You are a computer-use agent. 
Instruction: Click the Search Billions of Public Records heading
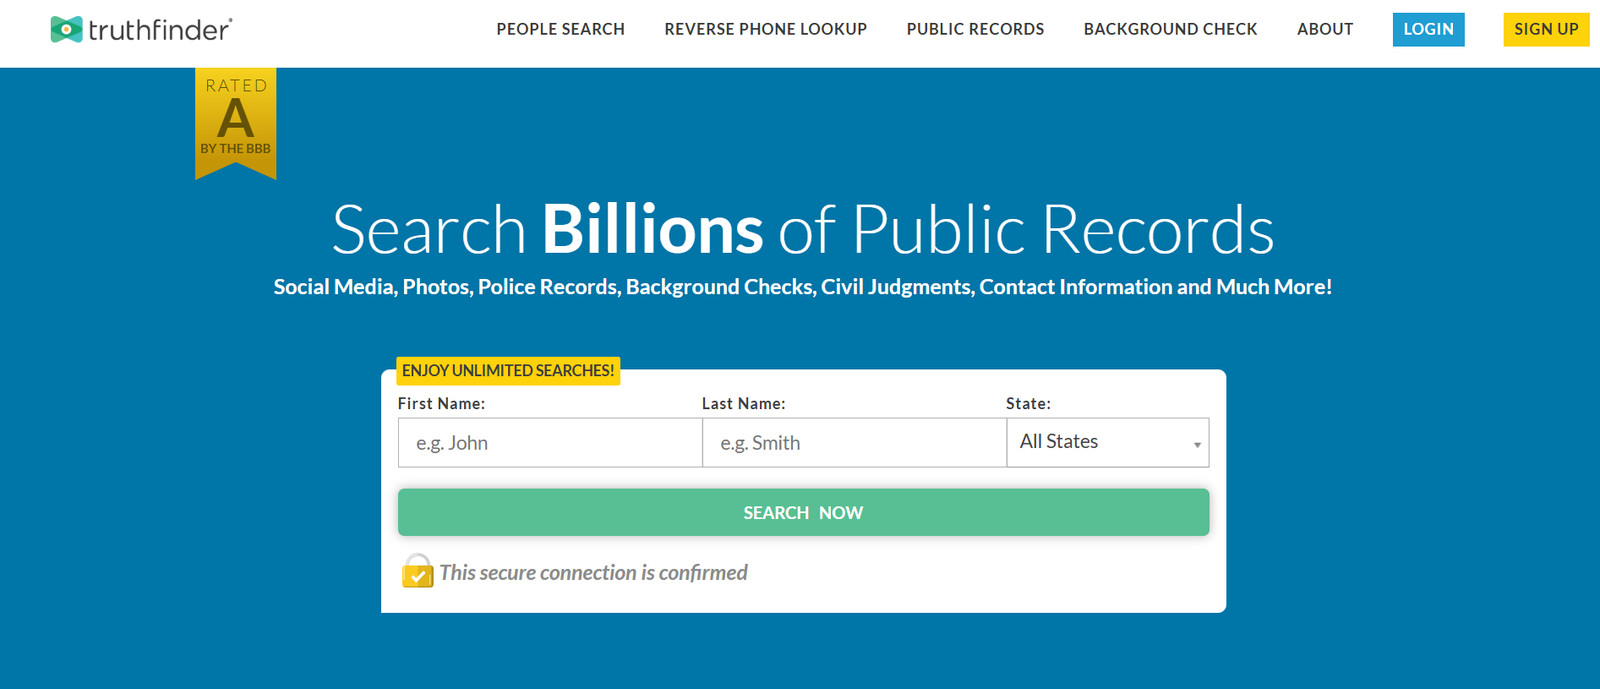point(803,229)
